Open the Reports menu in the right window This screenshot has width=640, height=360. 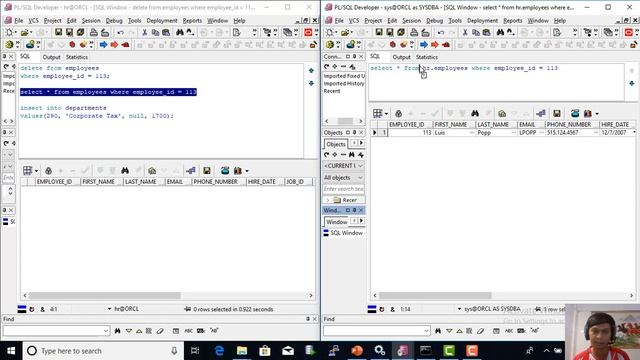pos(512,20)
